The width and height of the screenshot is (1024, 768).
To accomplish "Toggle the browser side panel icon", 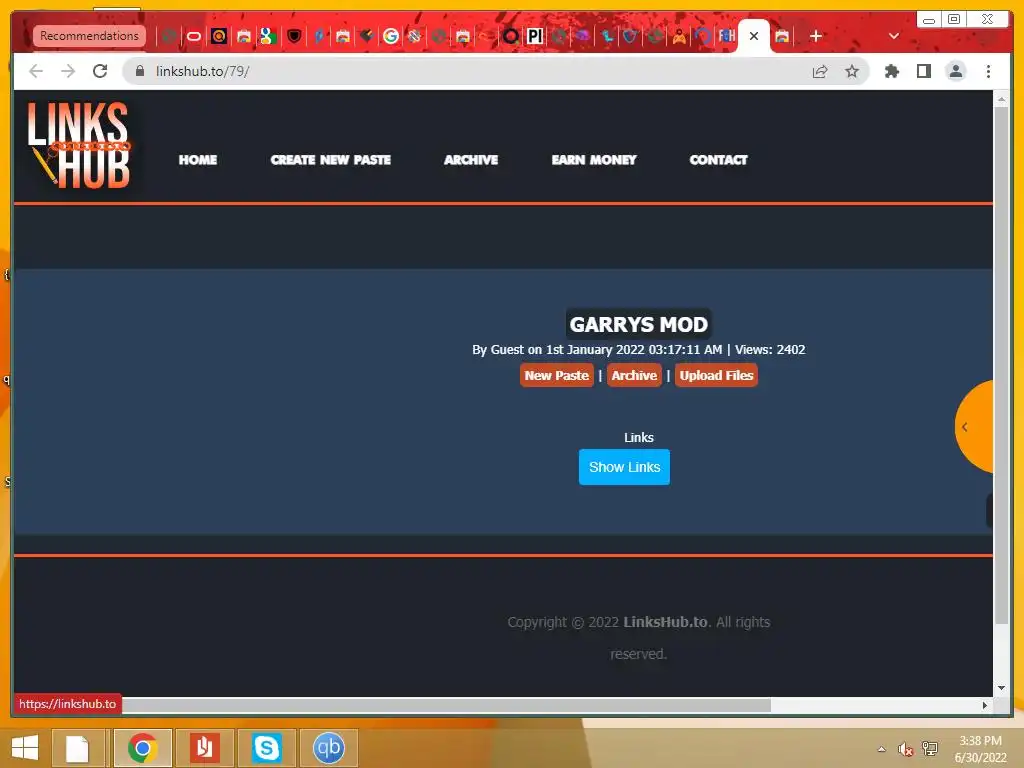I will (923, 71).
